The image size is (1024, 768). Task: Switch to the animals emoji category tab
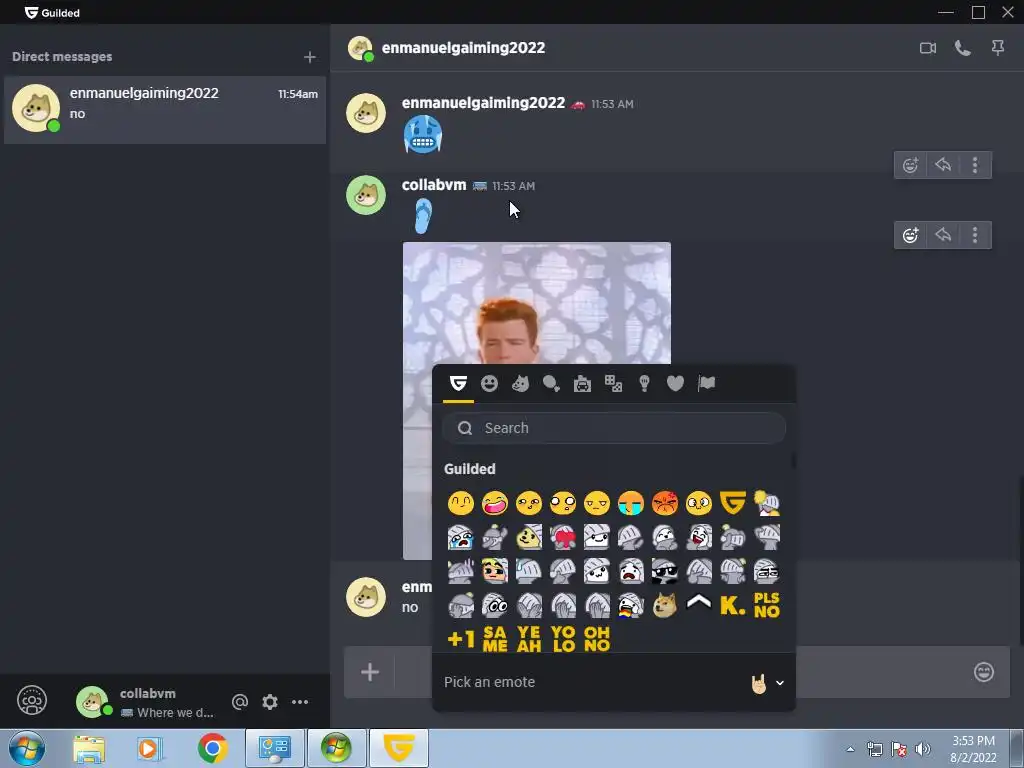[520, 383]
